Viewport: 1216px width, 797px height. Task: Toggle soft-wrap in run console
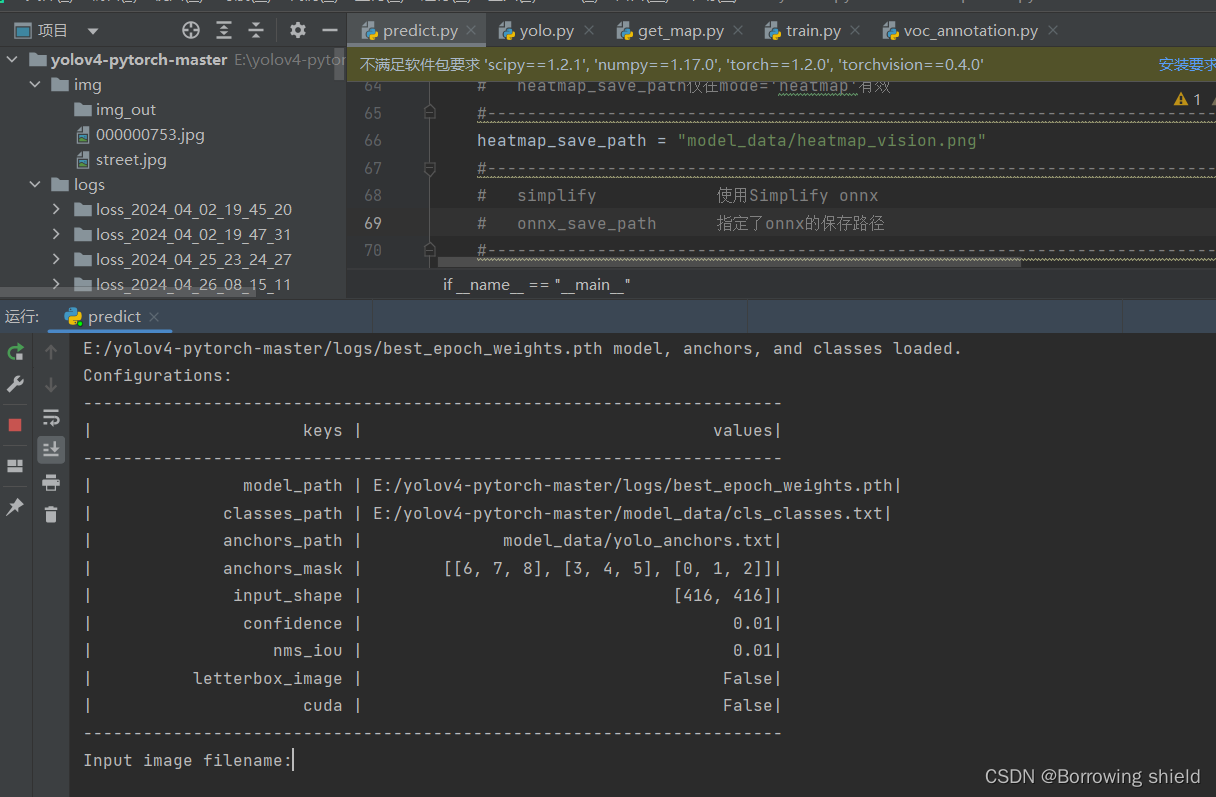[51, 417]
